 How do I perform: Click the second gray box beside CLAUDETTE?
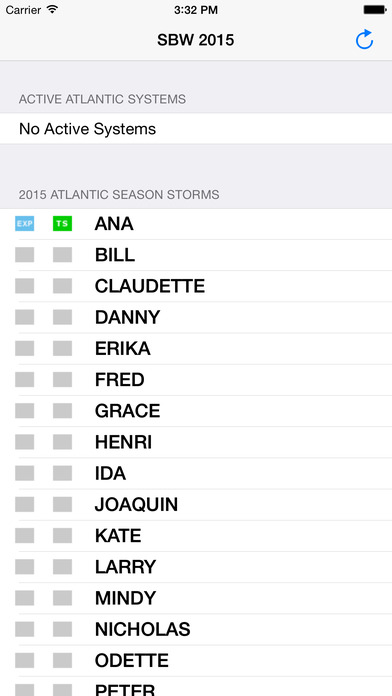pos(62,286)
